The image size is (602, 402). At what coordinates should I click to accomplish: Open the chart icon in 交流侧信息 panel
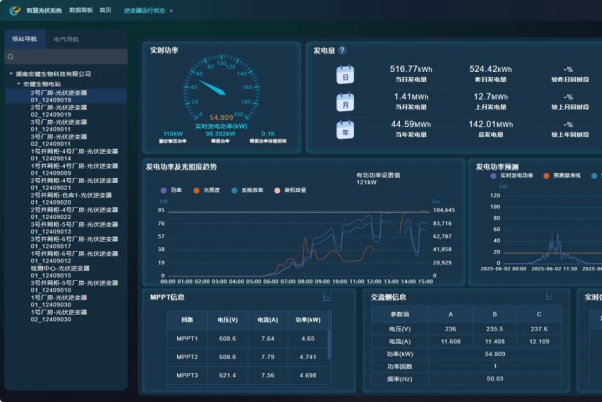(x=548, y=297)
